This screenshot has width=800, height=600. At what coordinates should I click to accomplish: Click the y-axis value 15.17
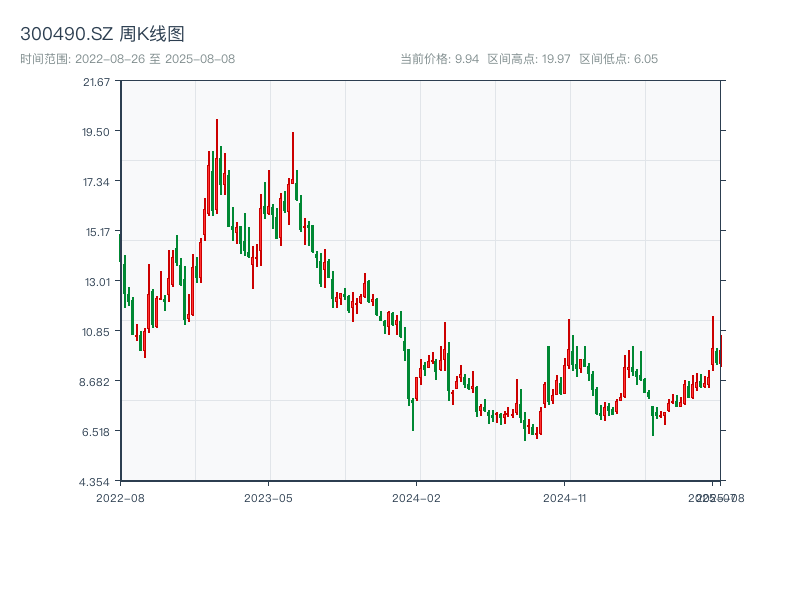click(97, 232)
